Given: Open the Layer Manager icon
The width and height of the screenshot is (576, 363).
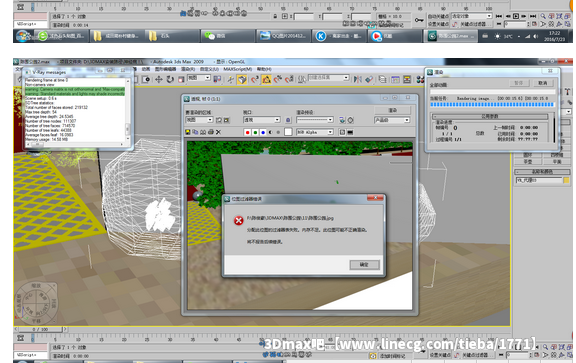Looking at the screenshot, I should 382,79.
